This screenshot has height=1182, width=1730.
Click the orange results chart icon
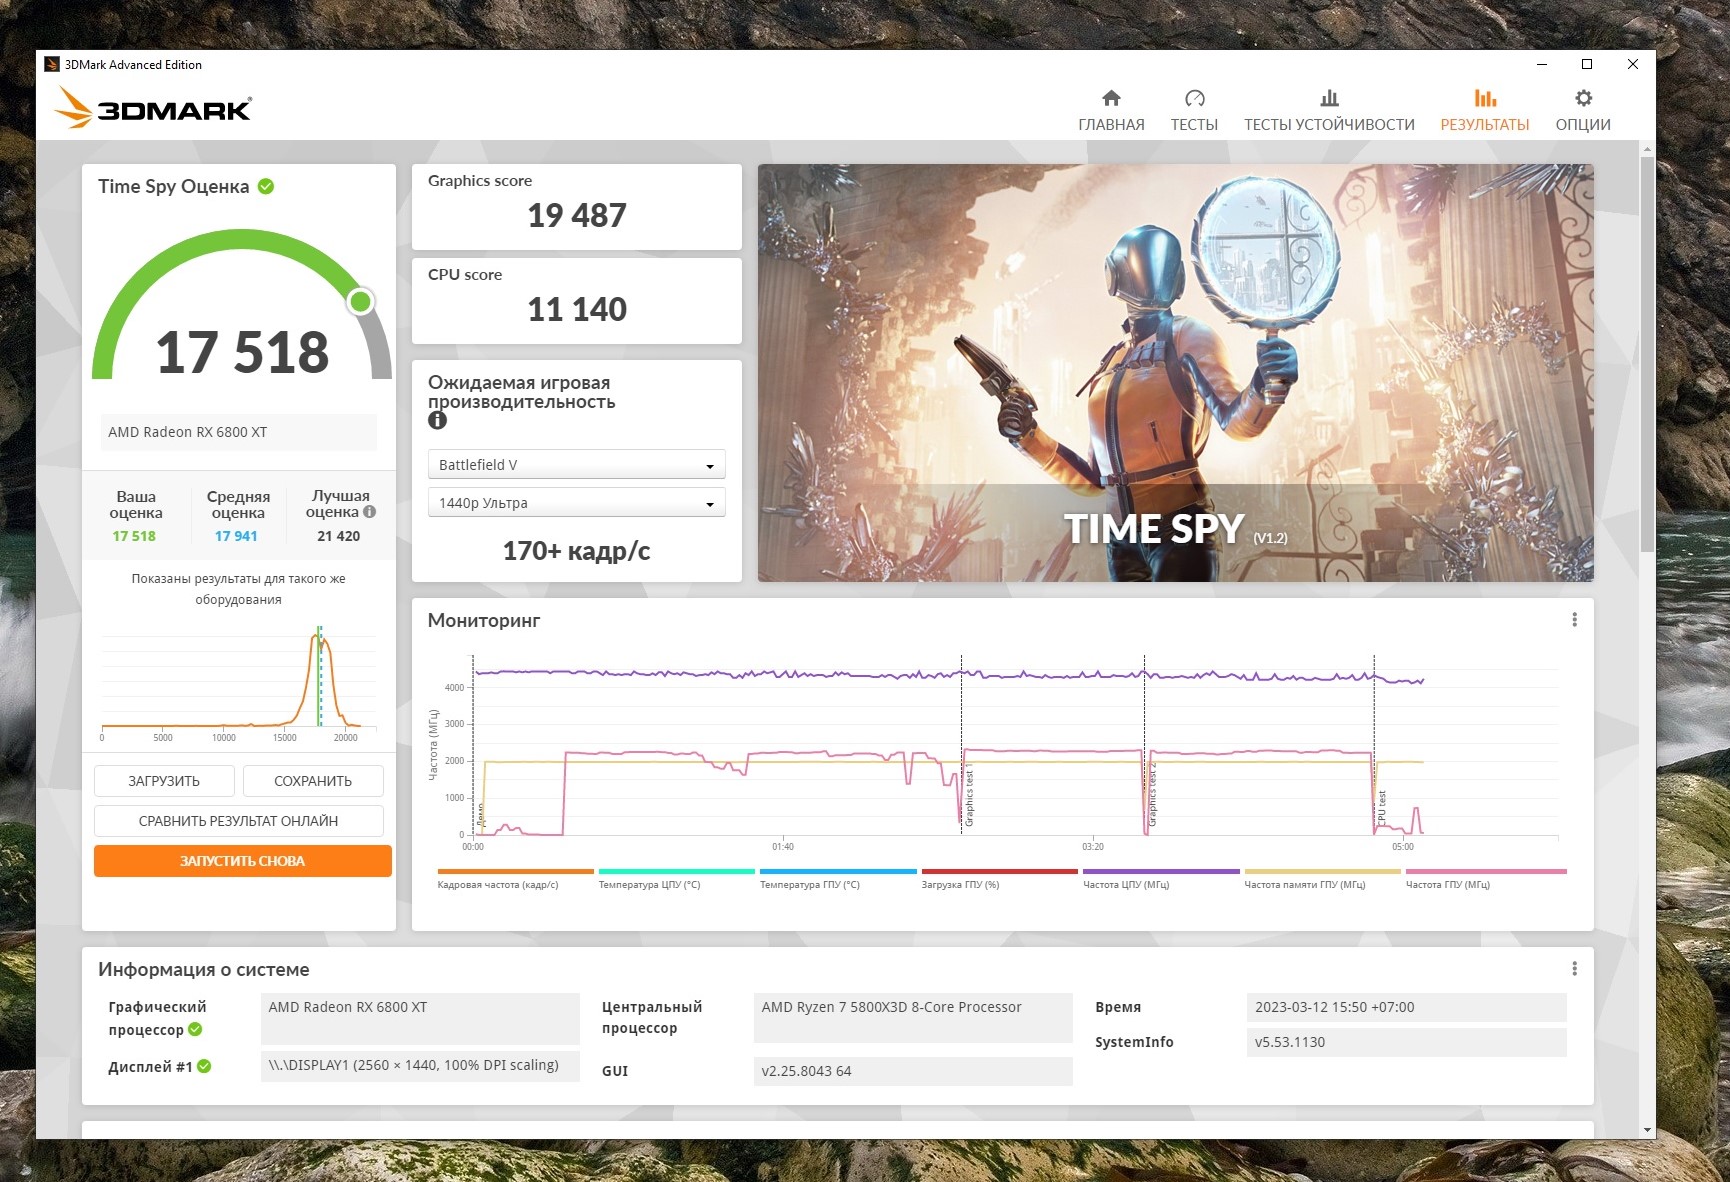1485,98
